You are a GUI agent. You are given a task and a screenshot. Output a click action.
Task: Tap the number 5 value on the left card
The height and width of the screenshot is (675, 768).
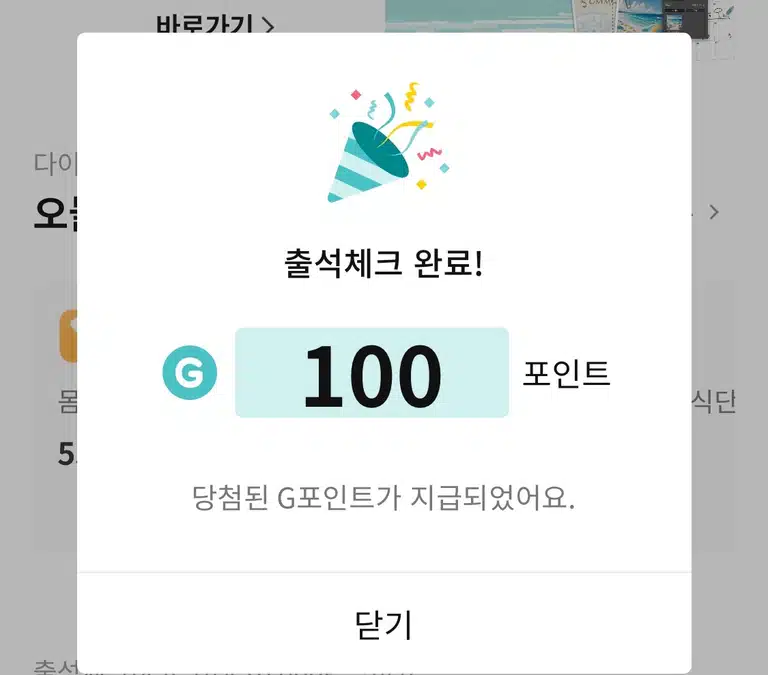coord(67,454)
